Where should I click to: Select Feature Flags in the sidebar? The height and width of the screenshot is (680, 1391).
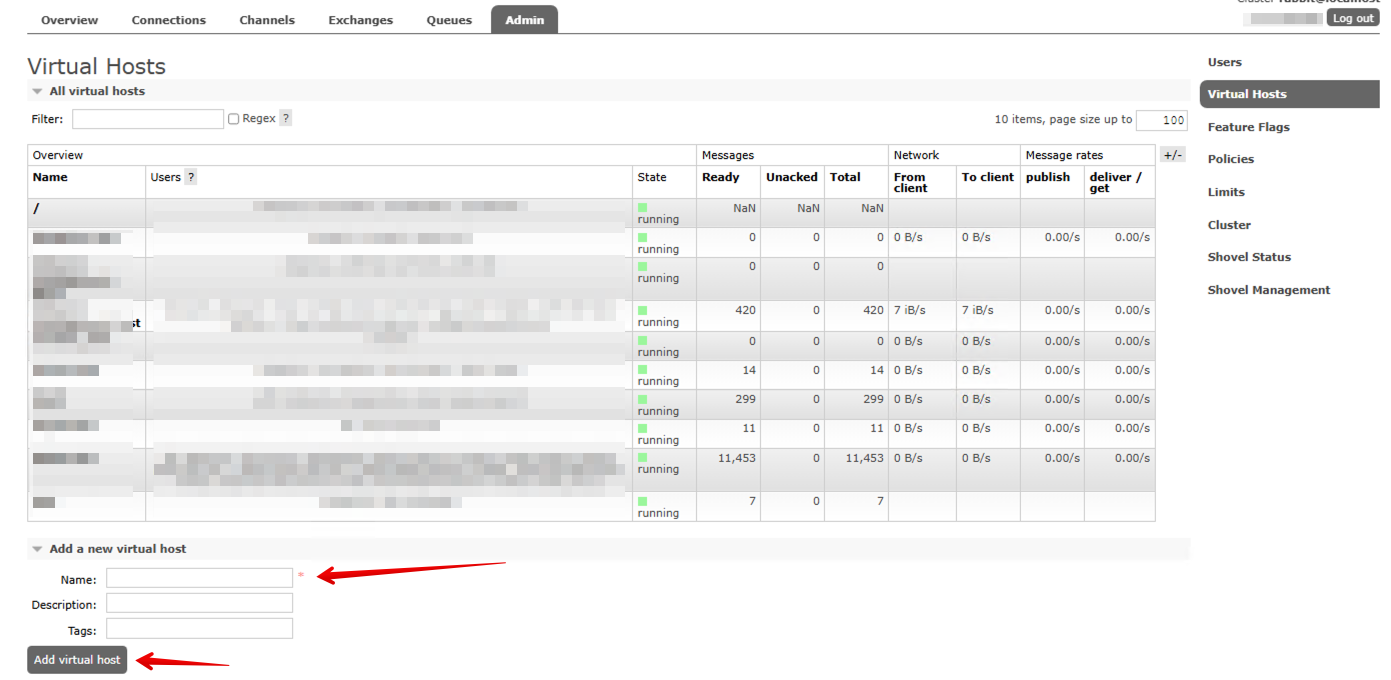click(1248, 127)
